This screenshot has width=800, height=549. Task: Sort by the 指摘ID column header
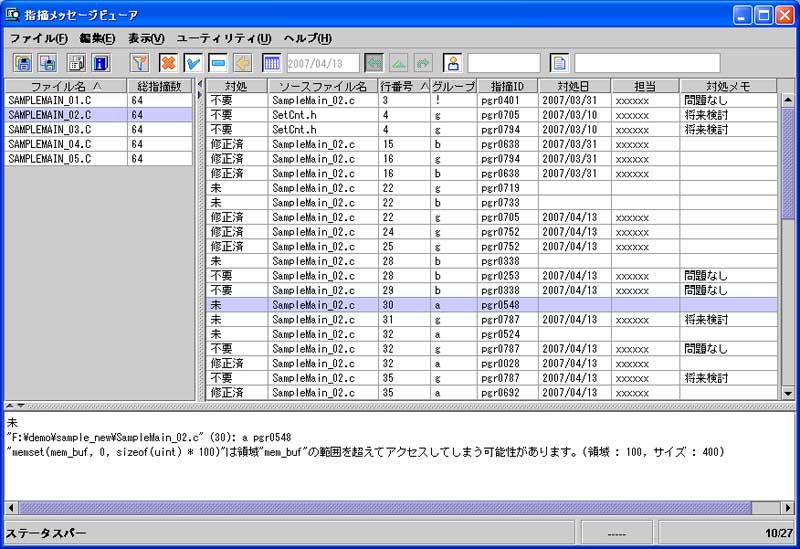pos(507,86)
